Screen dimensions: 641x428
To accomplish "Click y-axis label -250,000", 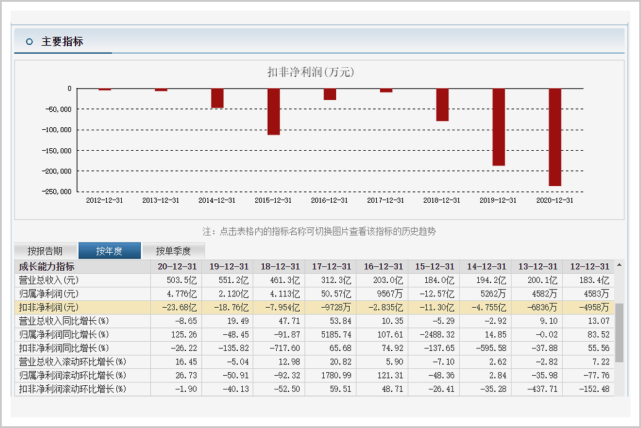I will [x=57, y=192].
